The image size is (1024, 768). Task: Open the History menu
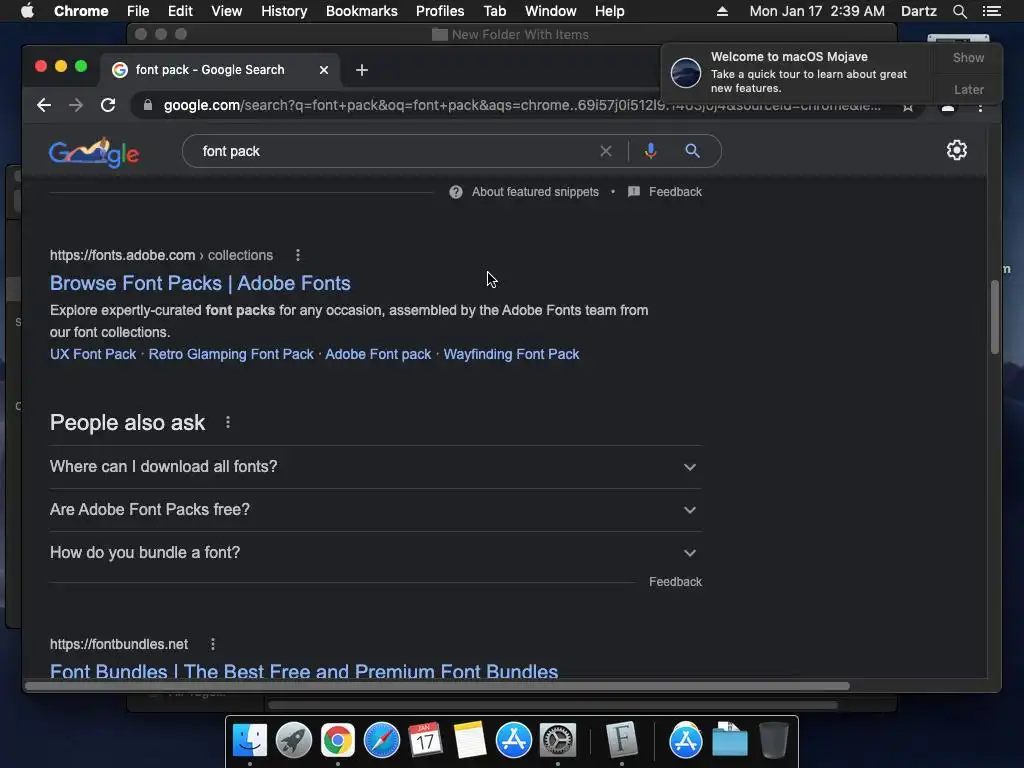pos(284,11)
